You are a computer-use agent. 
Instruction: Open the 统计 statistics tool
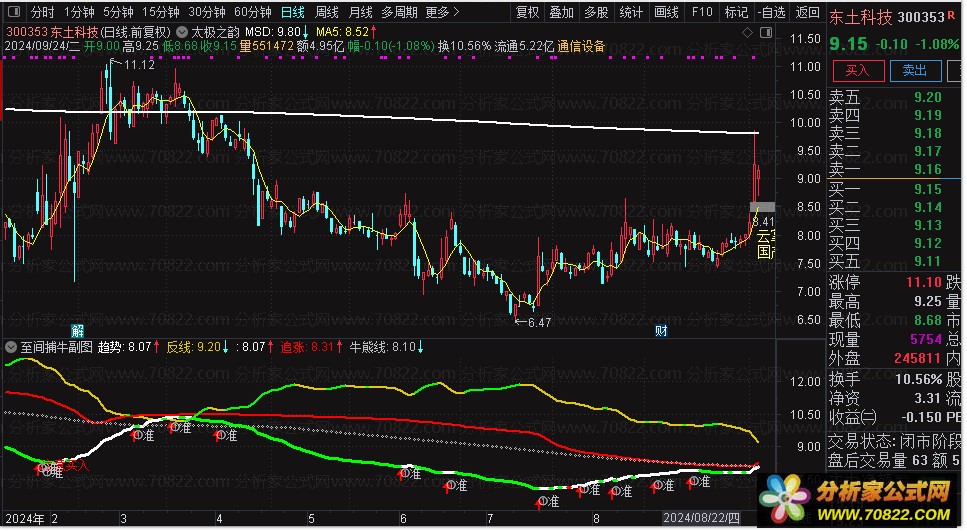(x=631, y=12)
